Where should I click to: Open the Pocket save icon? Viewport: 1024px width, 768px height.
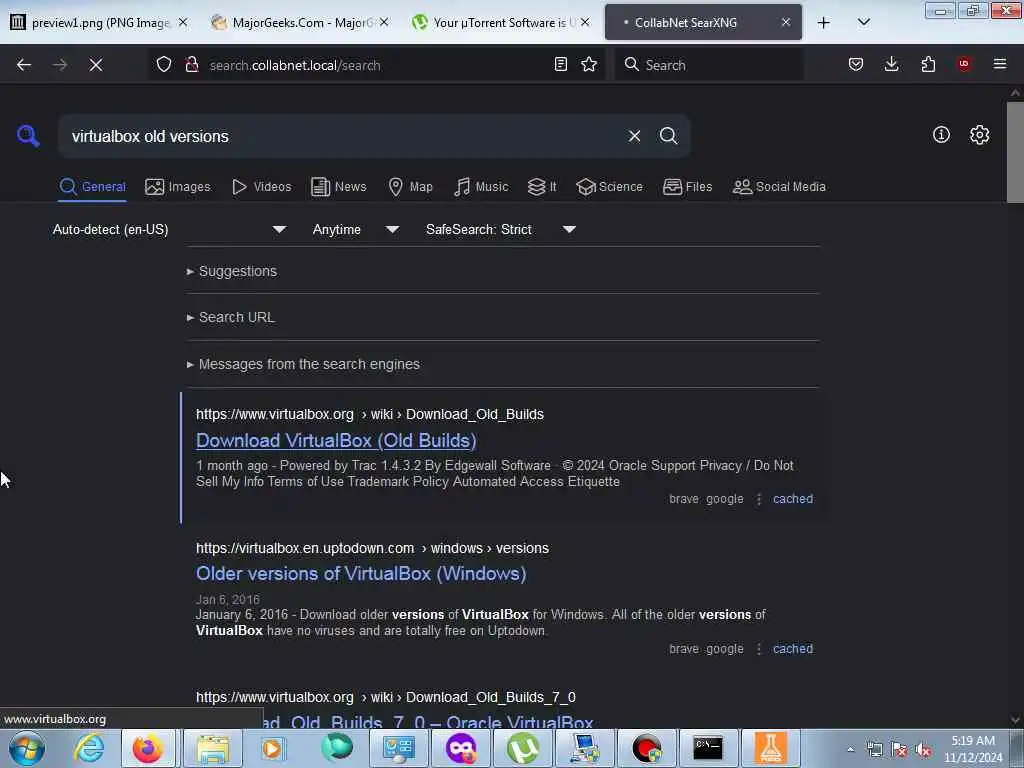click(x=856, y=64)
